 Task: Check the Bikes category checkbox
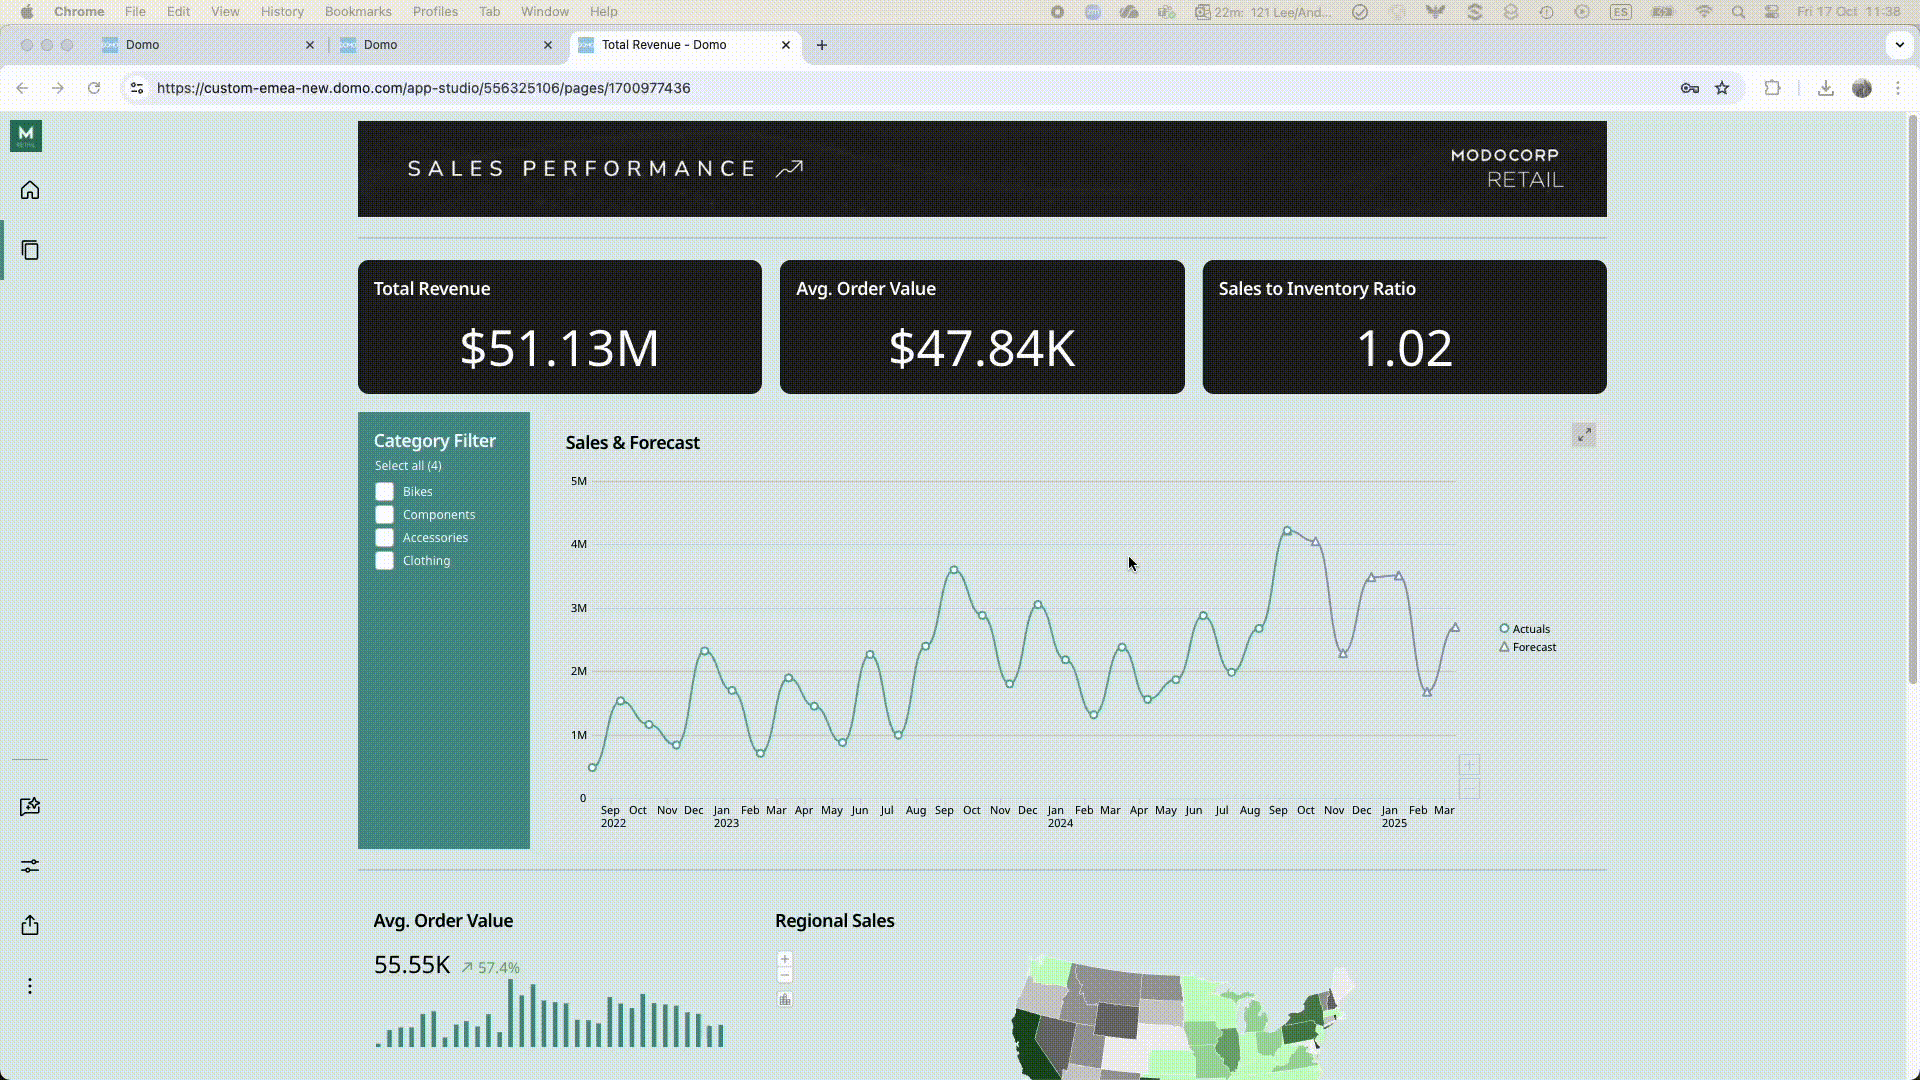pos(384,492)
